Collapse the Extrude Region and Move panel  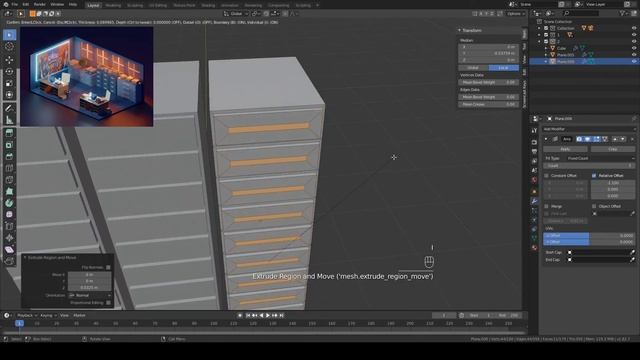point(25,258)
